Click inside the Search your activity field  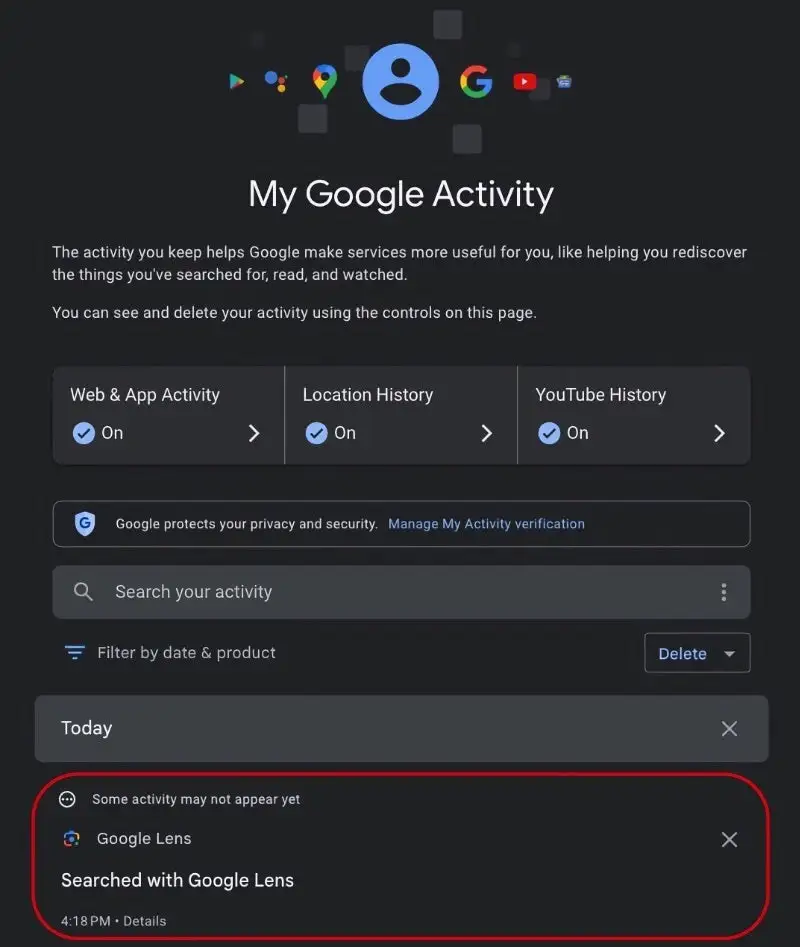(300, 592)
